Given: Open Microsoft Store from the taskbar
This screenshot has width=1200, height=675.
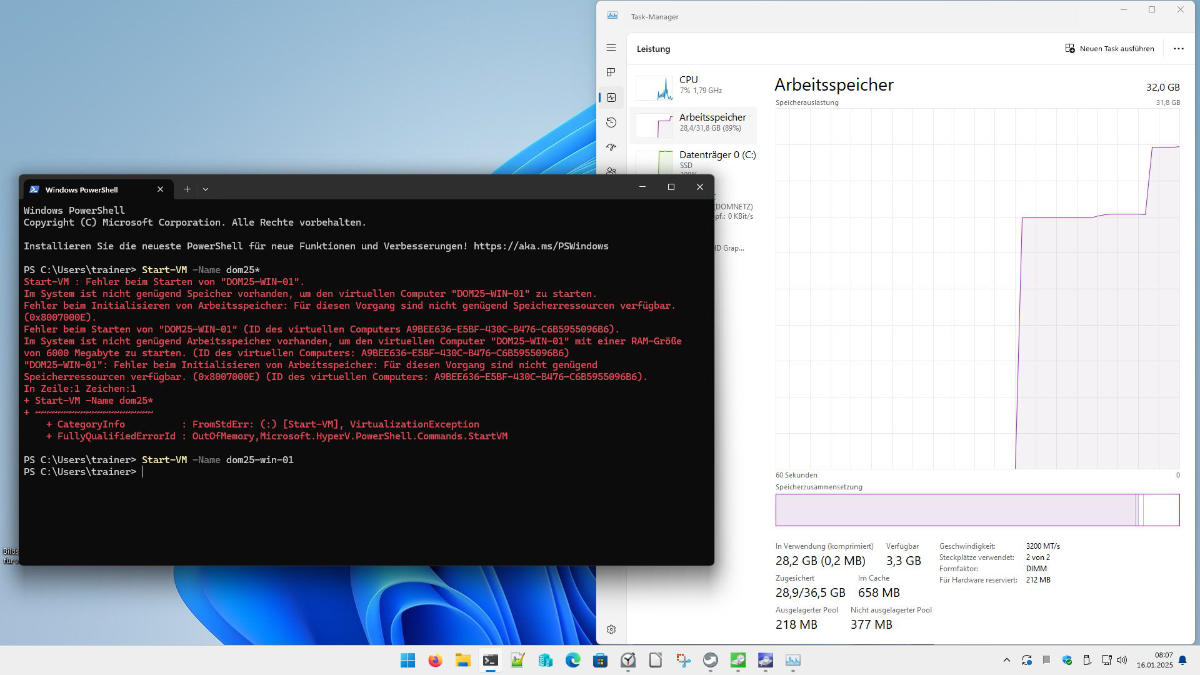Looking at the screenshot, I should tap(600, 660).
